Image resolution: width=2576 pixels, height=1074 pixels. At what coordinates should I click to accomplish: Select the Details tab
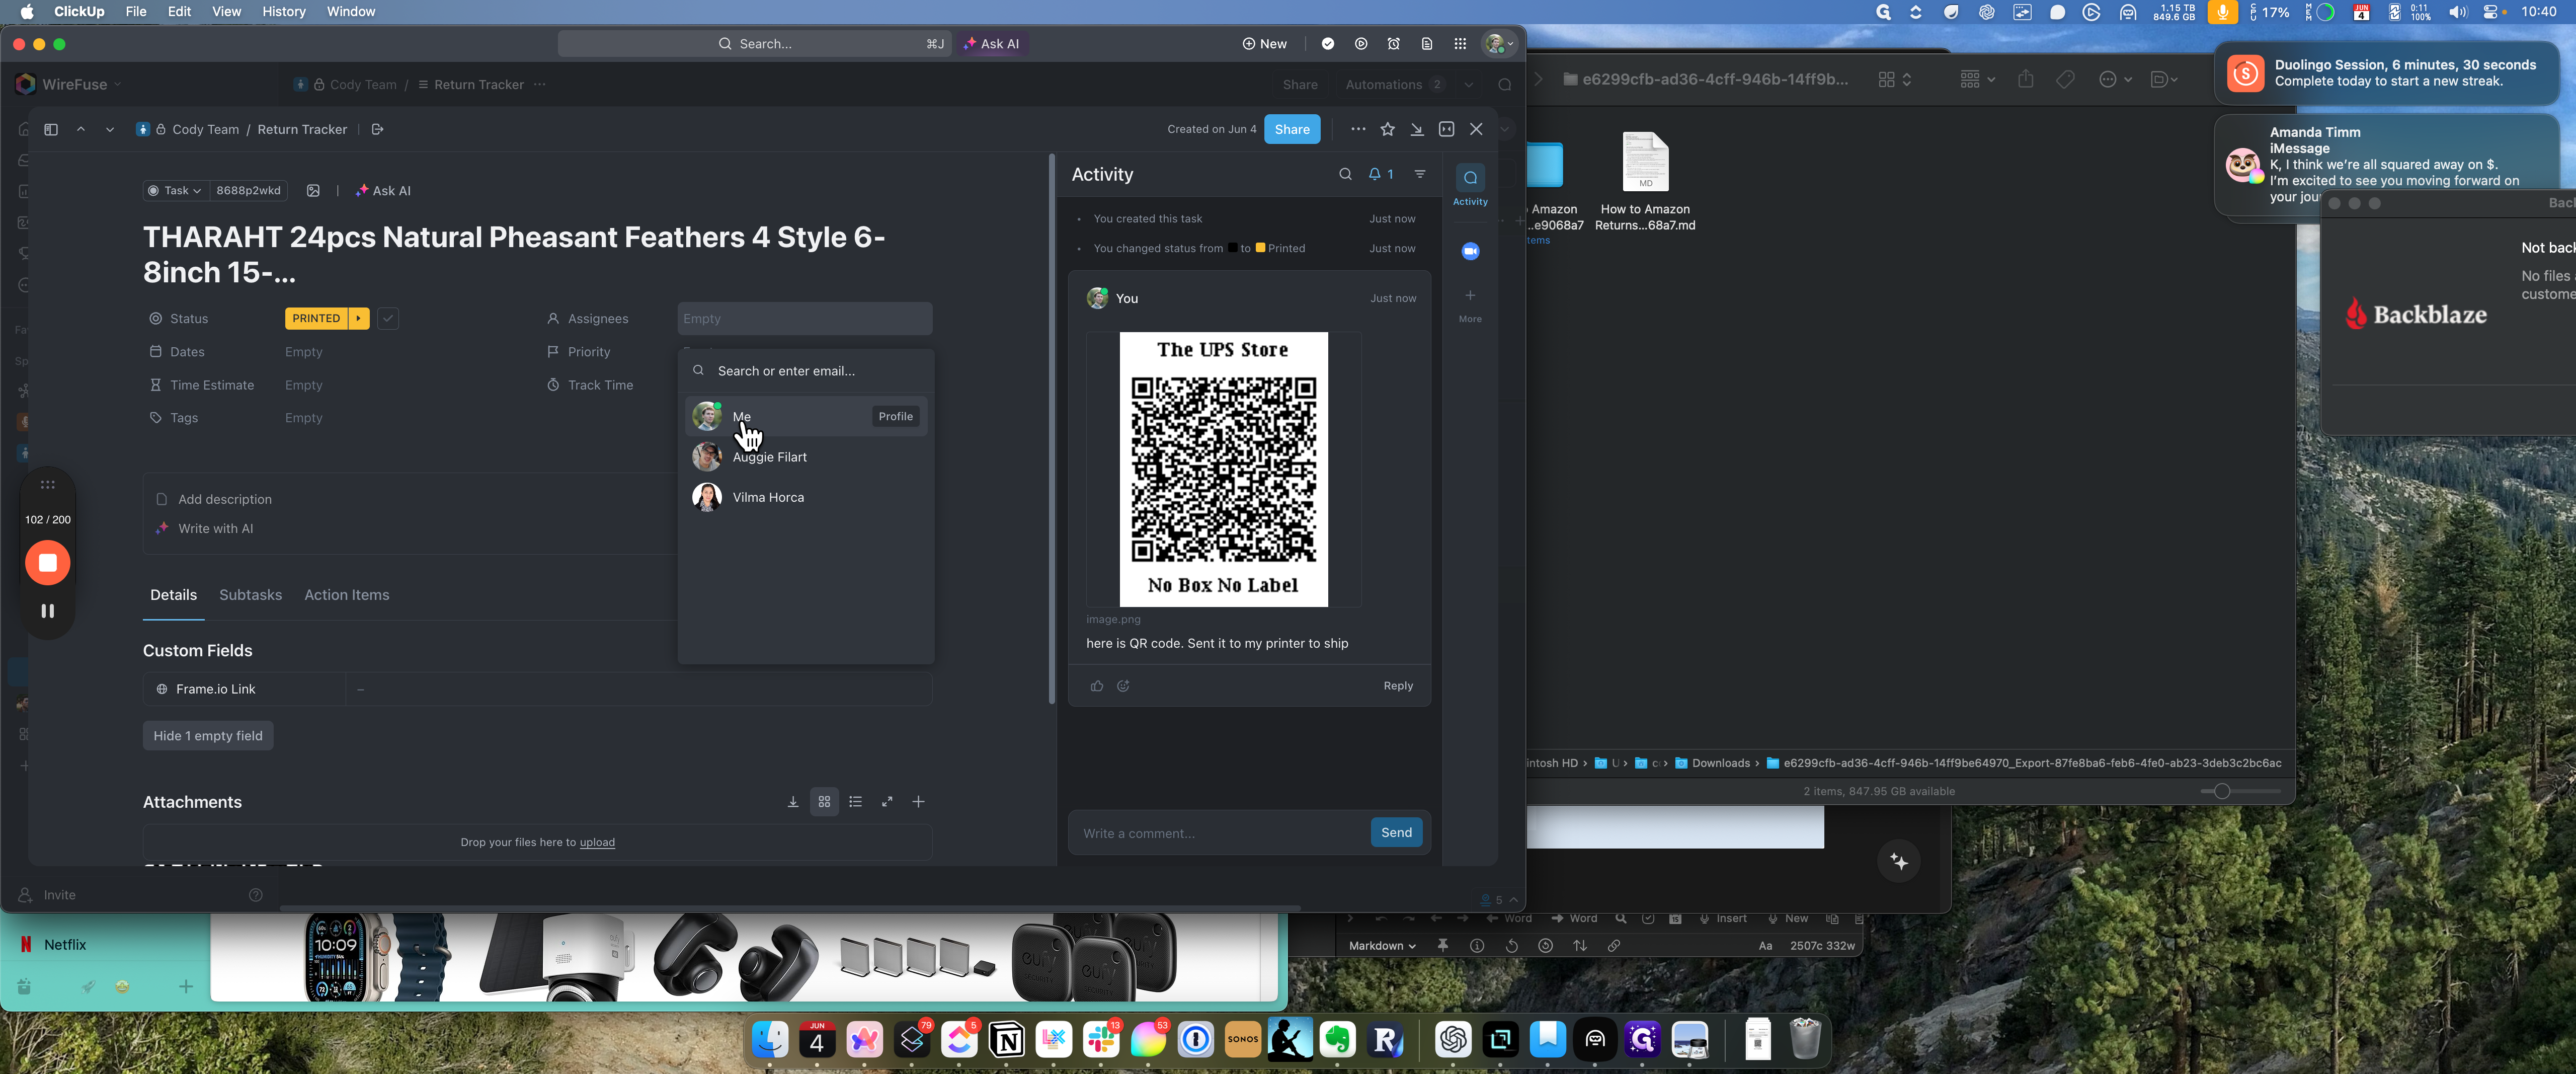click(x=173, y=595)
